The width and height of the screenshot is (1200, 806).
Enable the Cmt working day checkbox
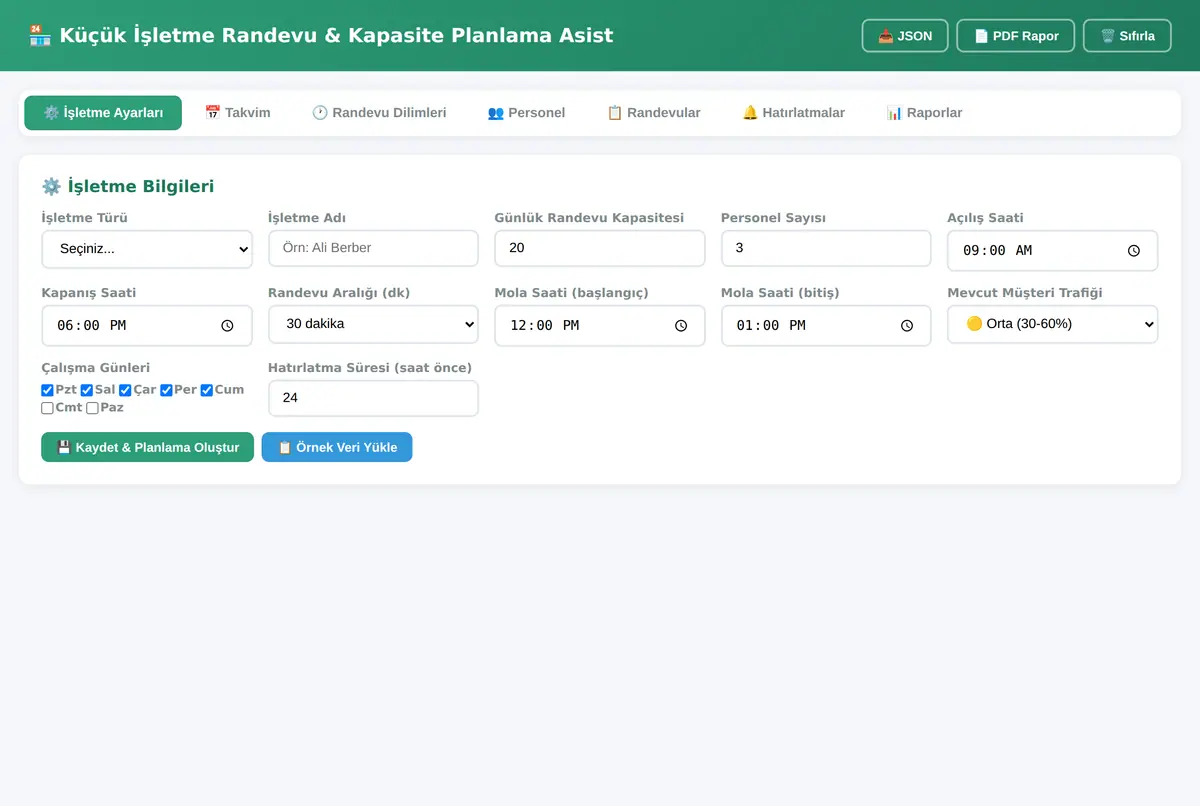click(47, 408)
